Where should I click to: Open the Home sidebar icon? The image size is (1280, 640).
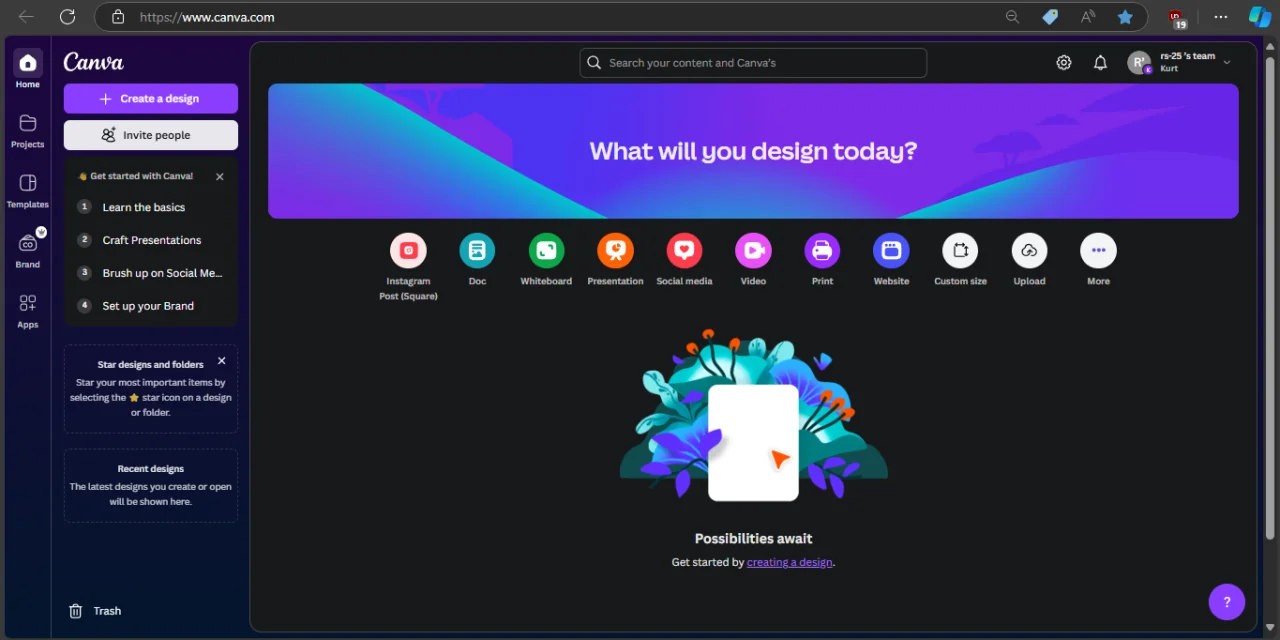(28, 63)
